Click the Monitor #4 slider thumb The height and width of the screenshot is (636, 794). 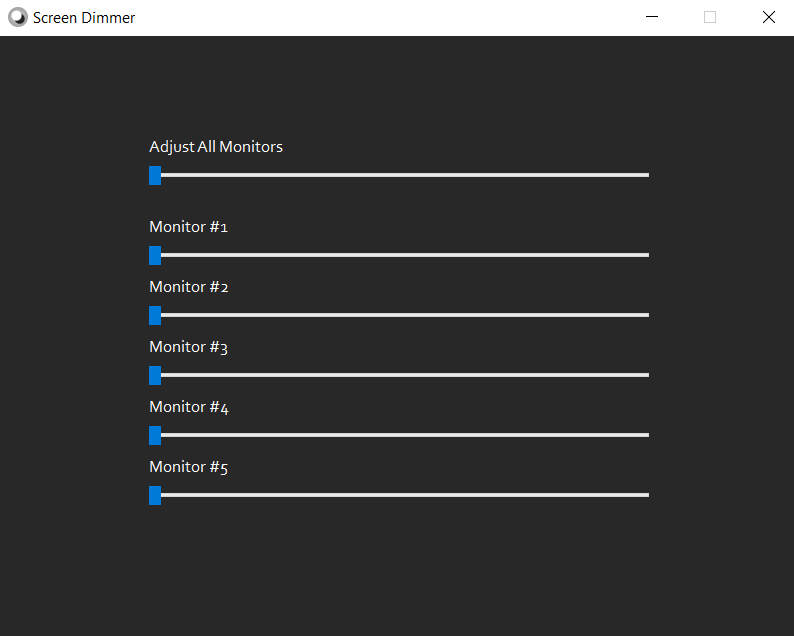155,435
